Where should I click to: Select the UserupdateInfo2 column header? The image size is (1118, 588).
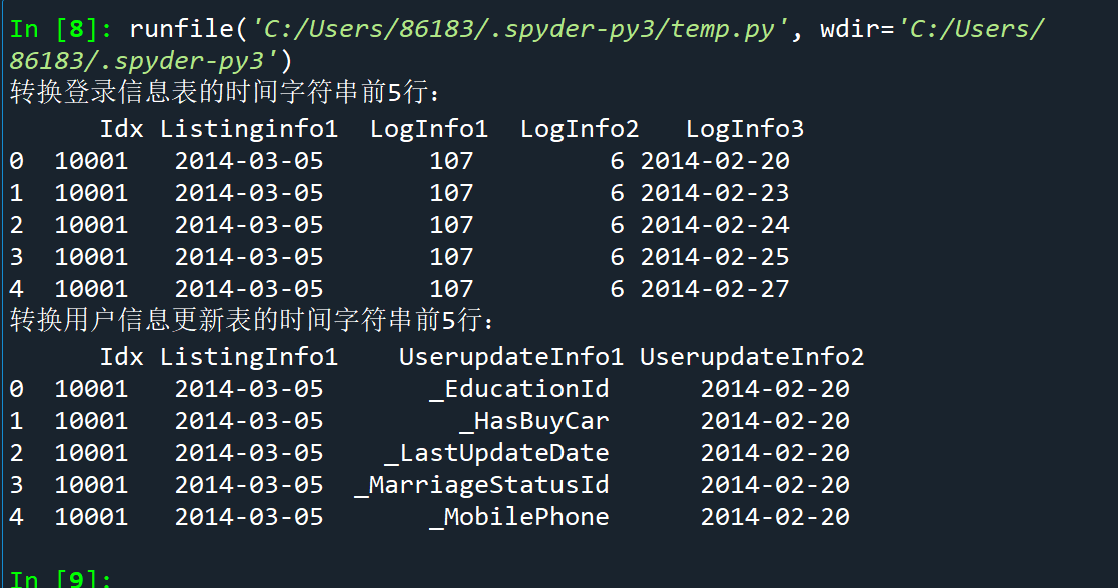751,357
